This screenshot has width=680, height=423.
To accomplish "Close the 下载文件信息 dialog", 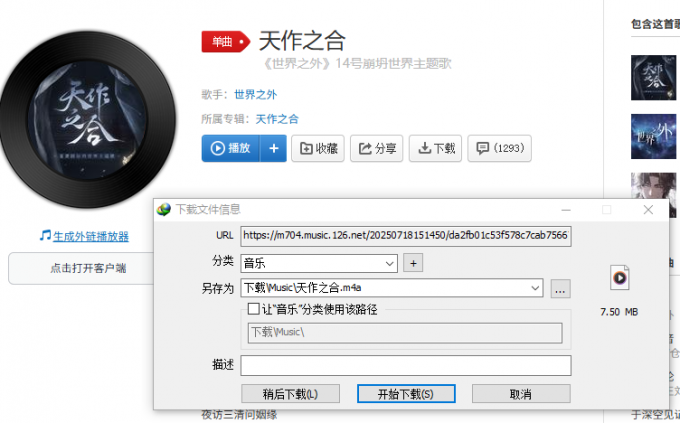I will coord(648,210).
